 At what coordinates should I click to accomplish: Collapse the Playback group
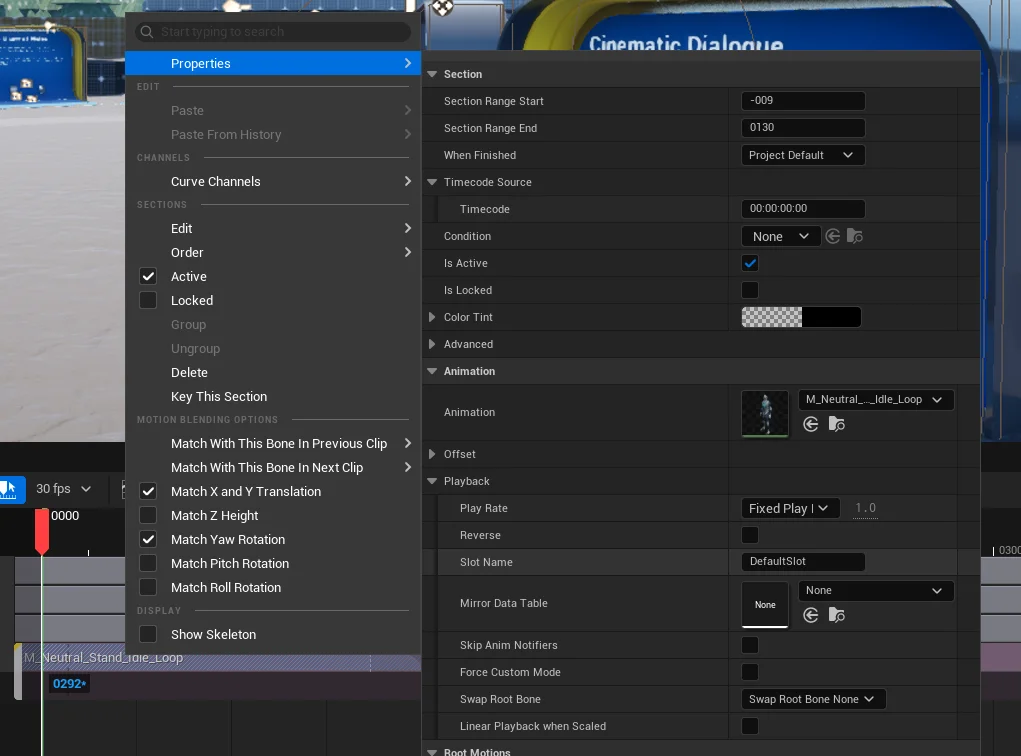[432, 481]
